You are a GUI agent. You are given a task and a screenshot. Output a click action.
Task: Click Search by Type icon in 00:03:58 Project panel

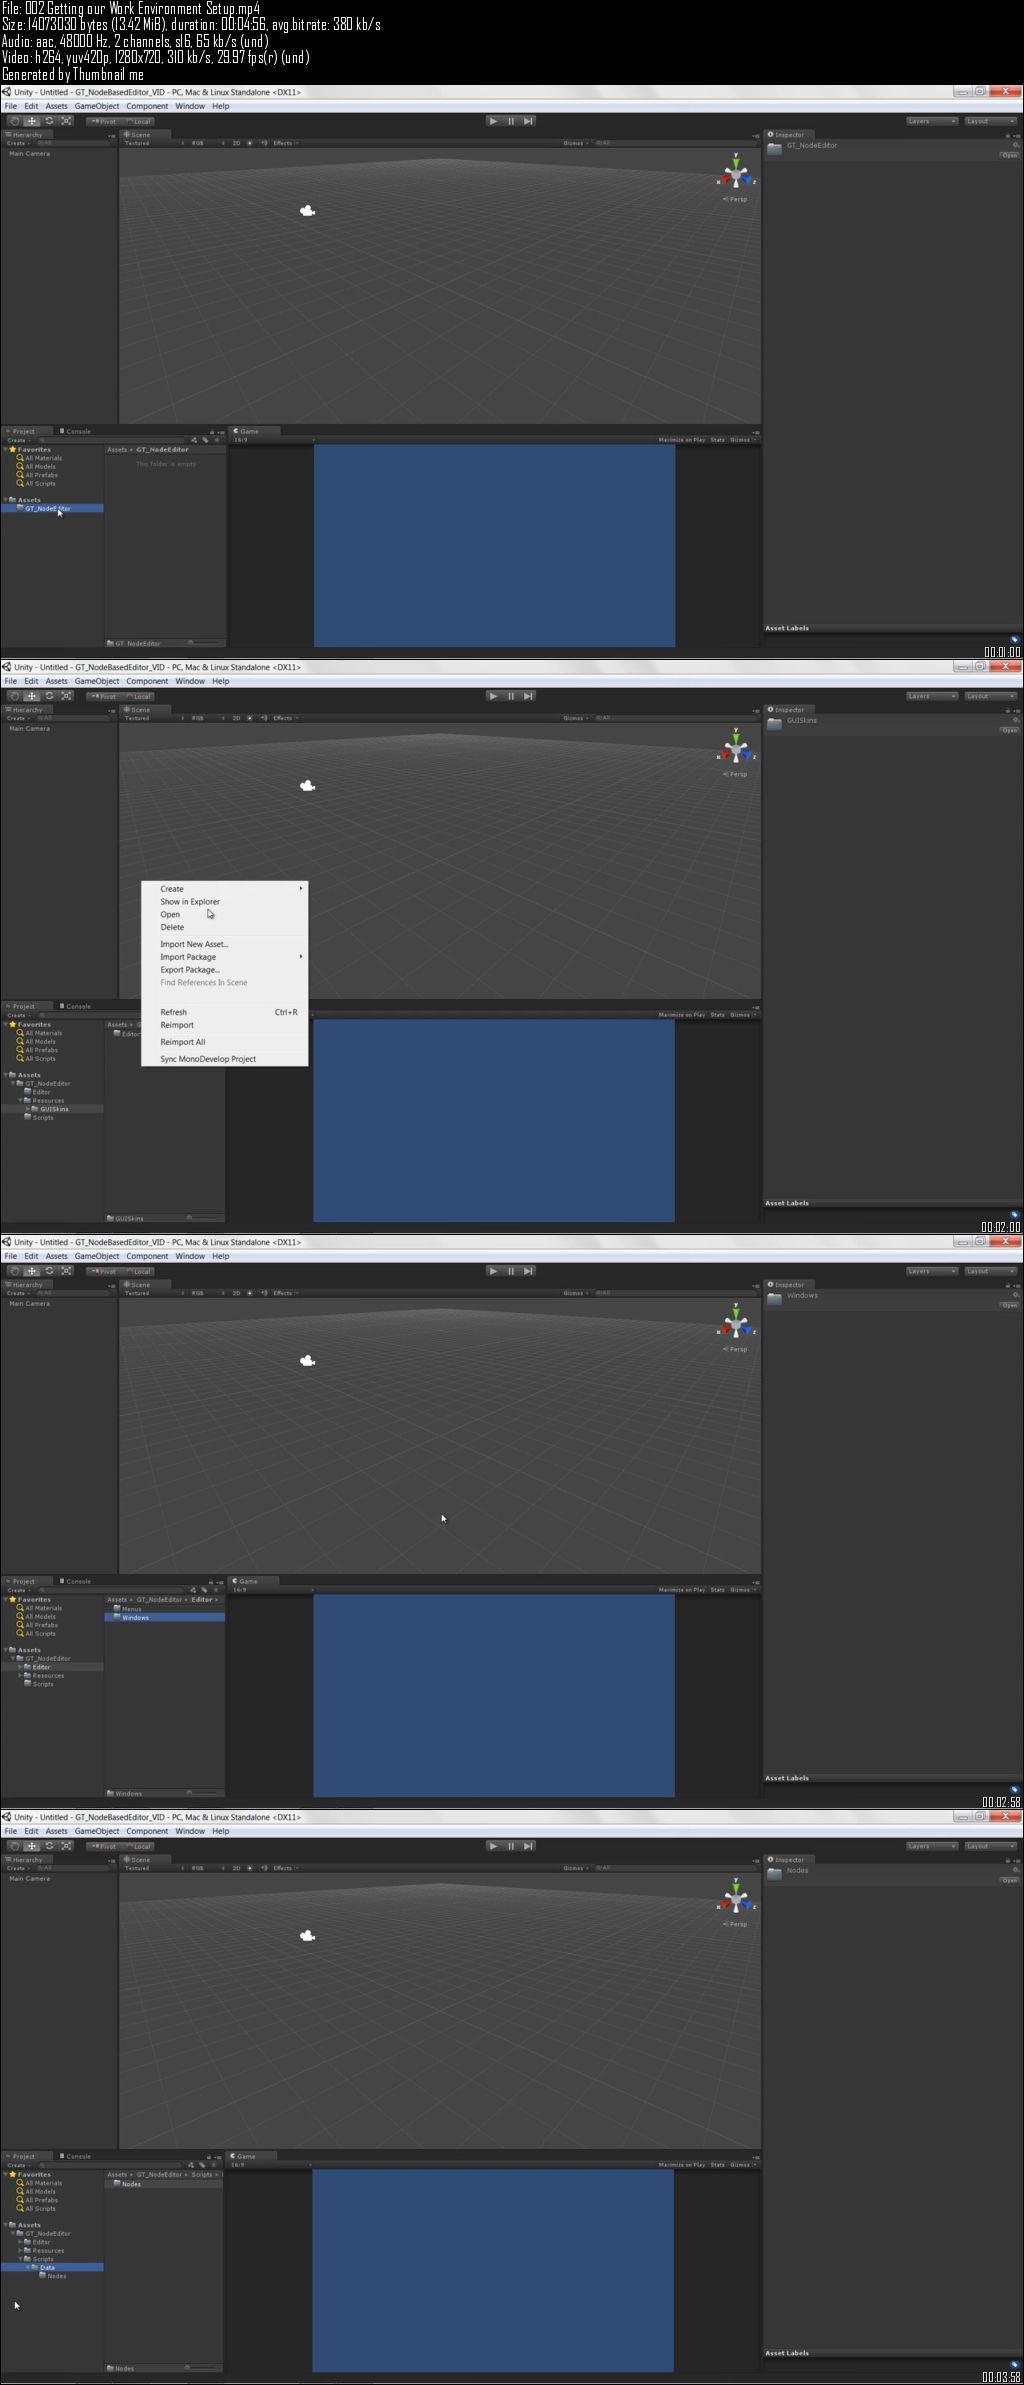(193, 2165)
